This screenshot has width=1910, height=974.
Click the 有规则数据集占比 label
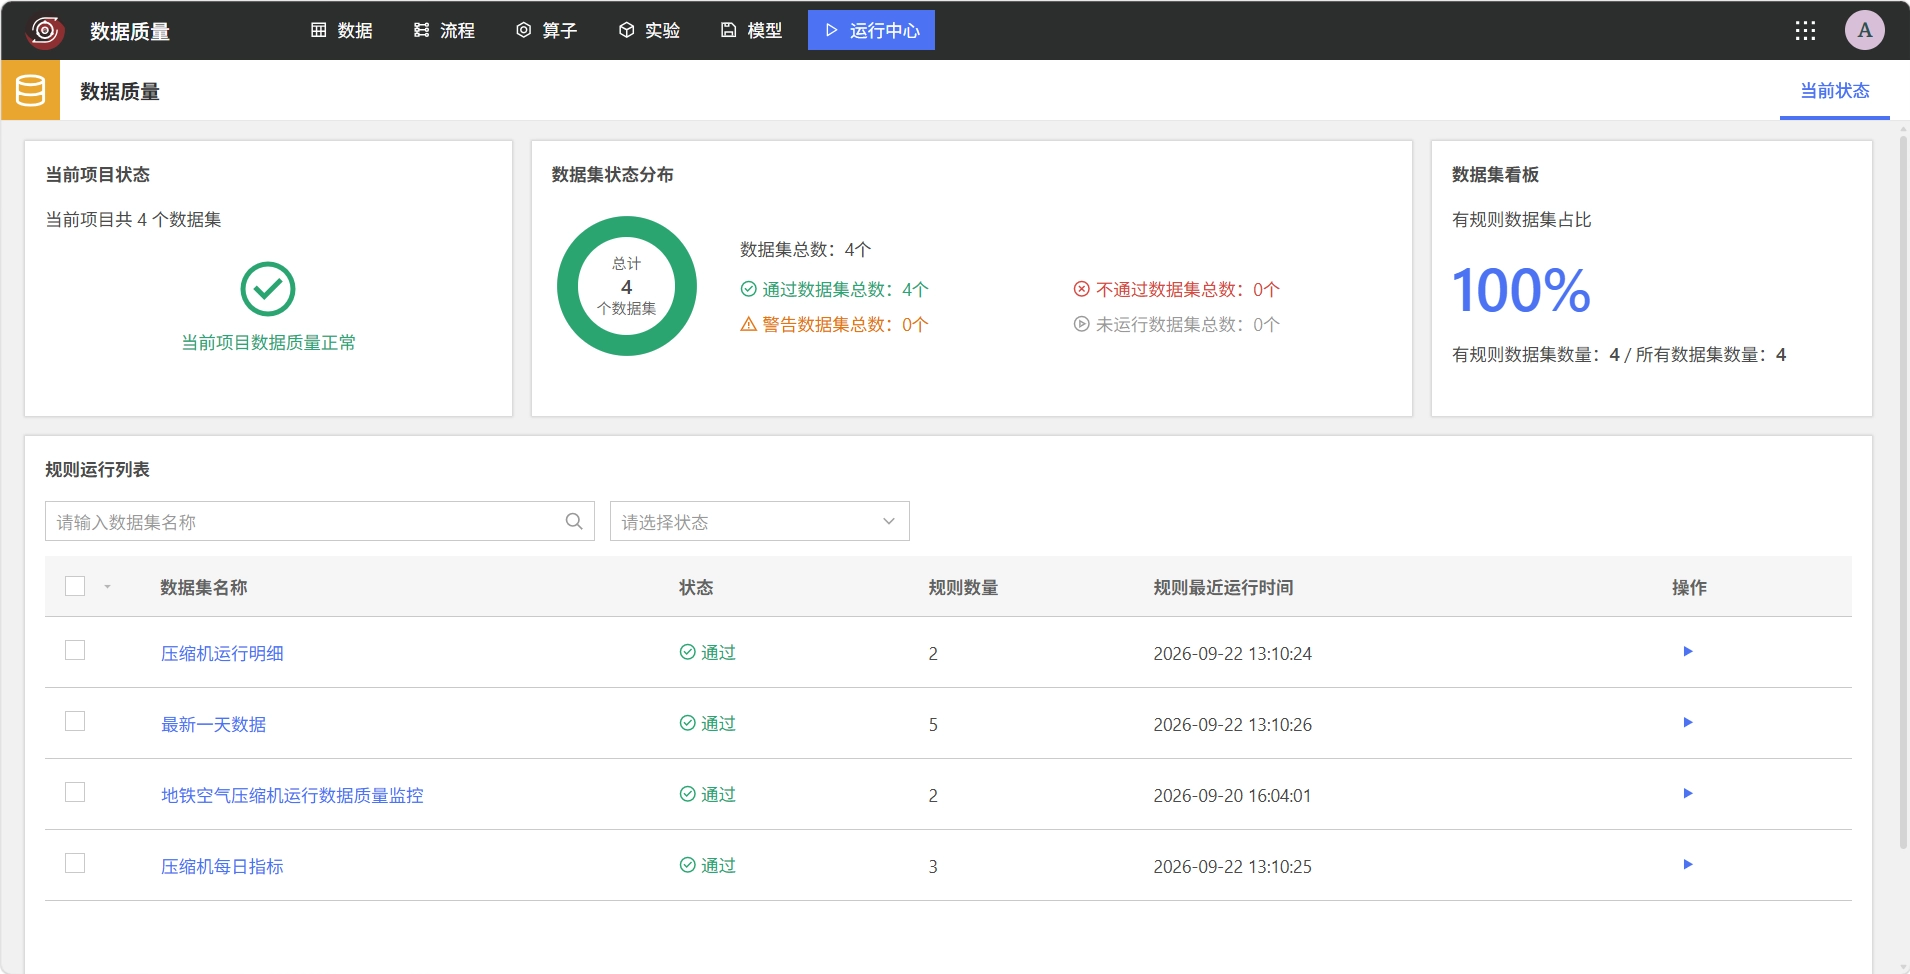tap(1521, 220)
